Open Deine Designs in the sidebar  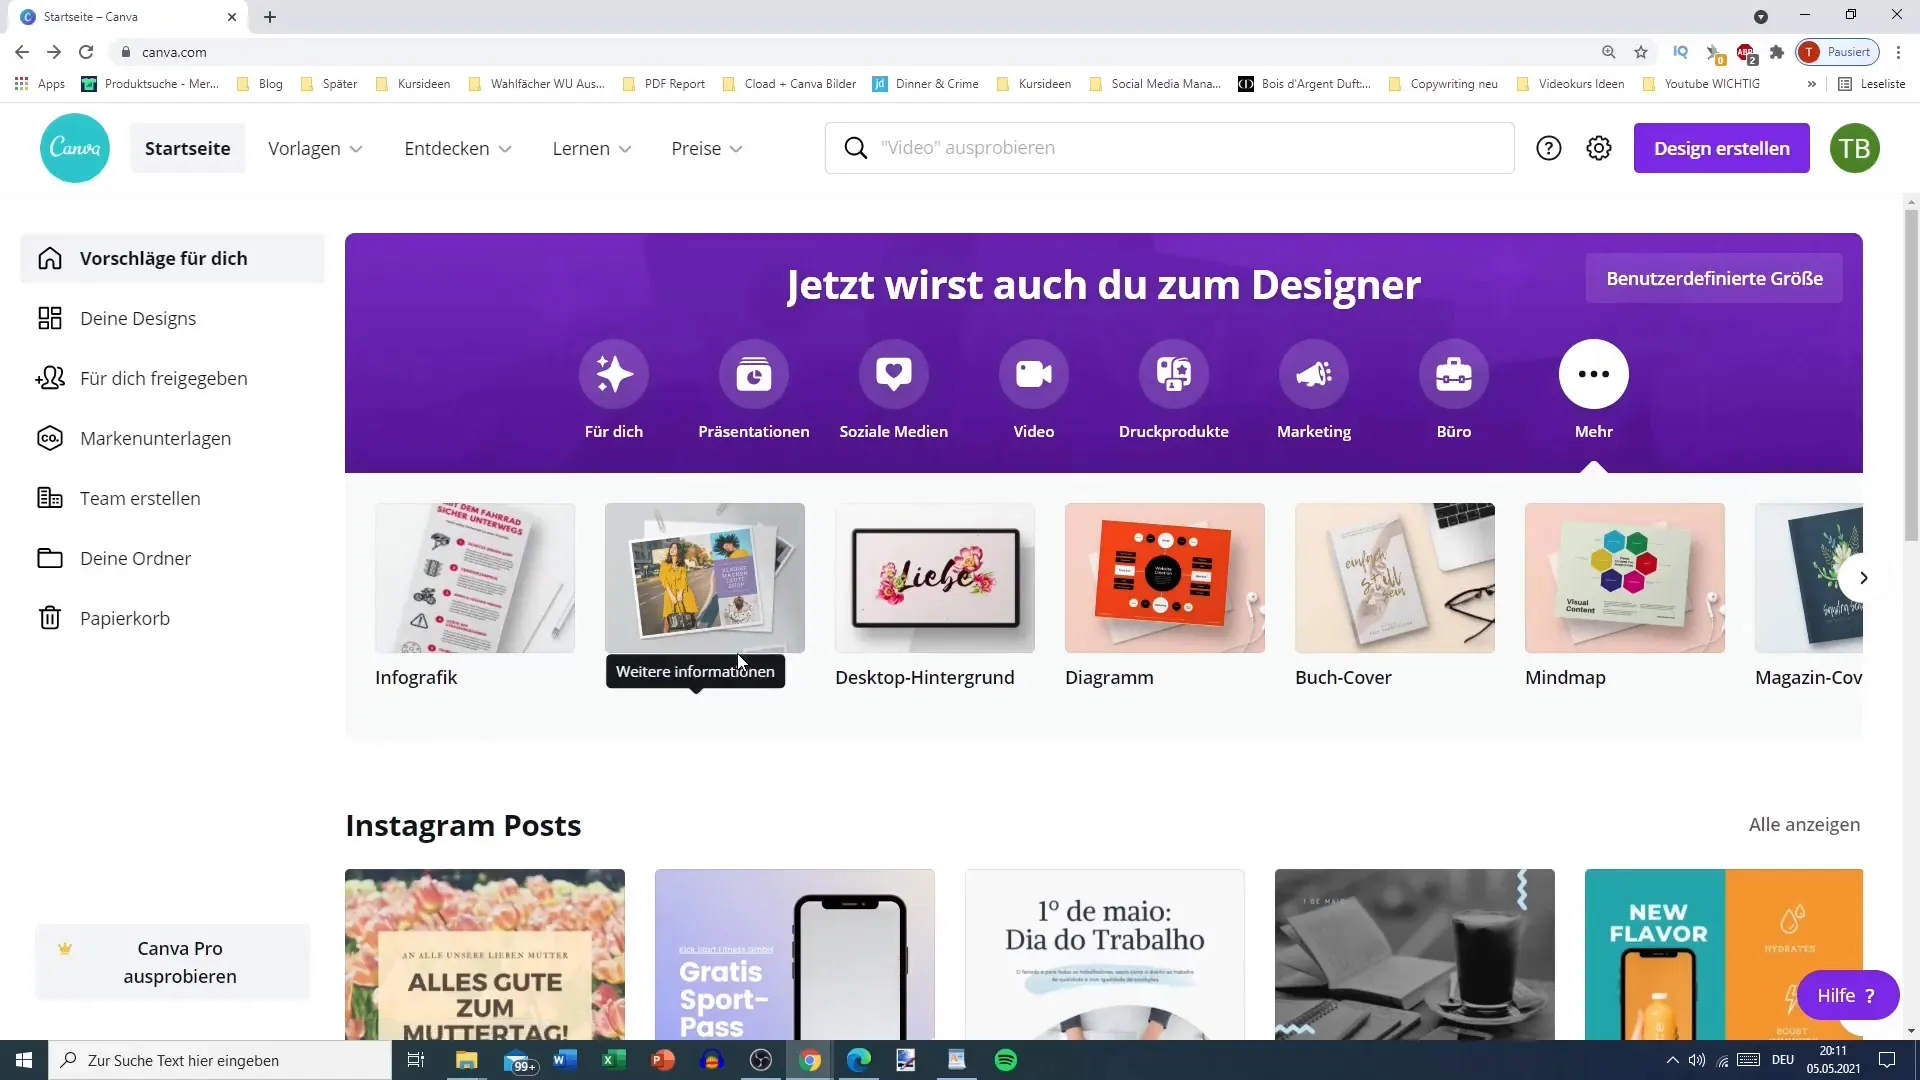coord(172,318)
